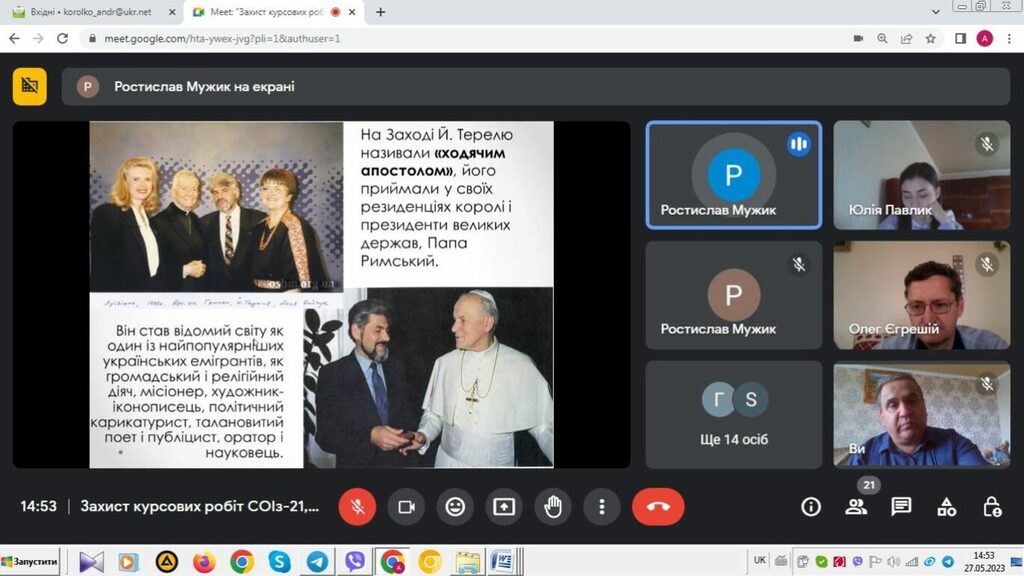Raise your hand in the meeting
The height and width of the screenshot is (576, 1024).
pyautogui.click(x=553, y=507)
